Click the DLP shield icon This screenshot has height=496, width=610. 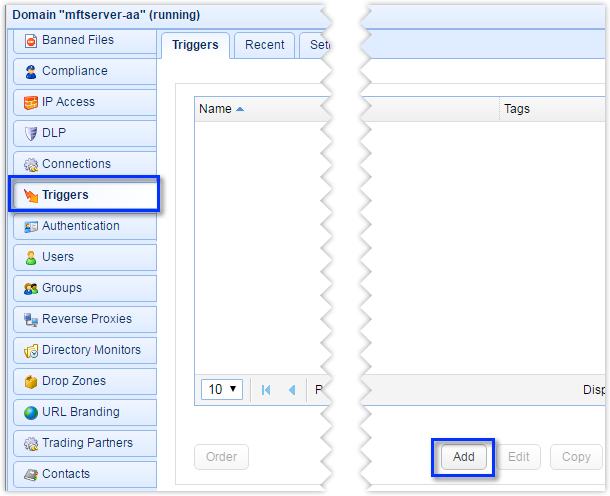[31, 133]
